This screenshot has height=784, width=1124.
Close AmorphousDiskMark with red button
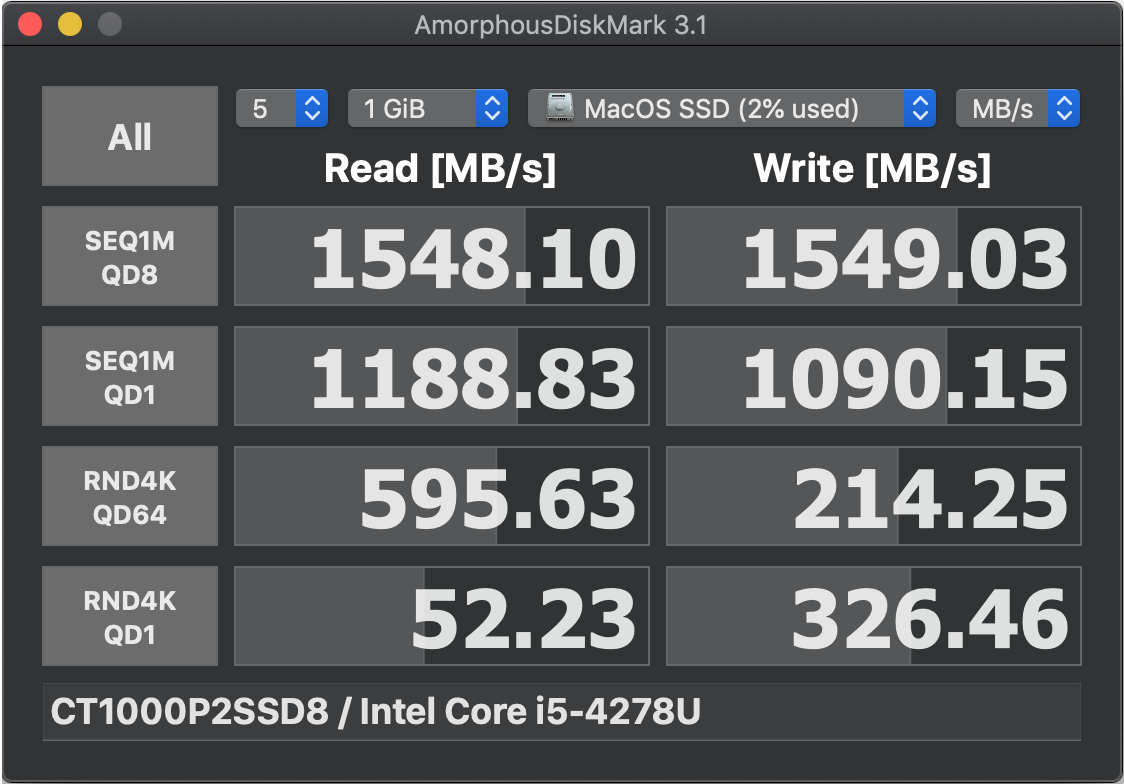(x=30, y=24)
